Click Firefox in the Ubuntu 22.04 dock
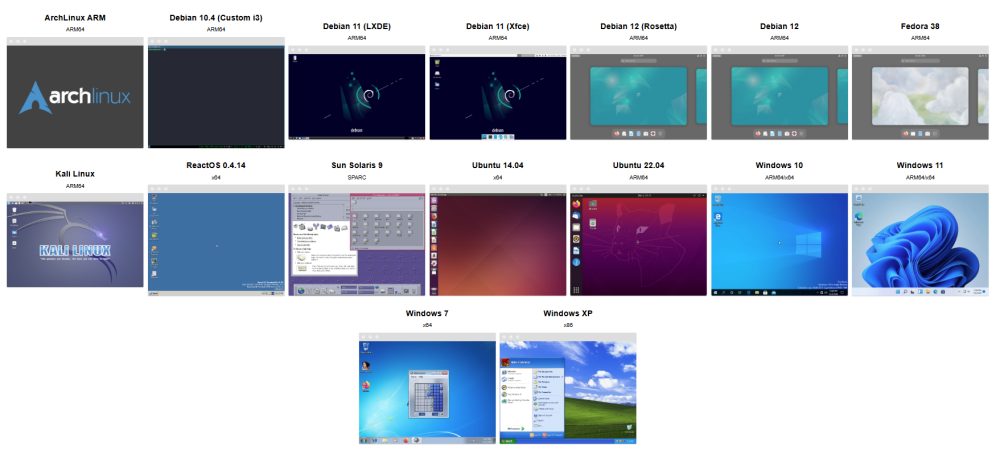1000x454 pixels. (x=577, y=204)
